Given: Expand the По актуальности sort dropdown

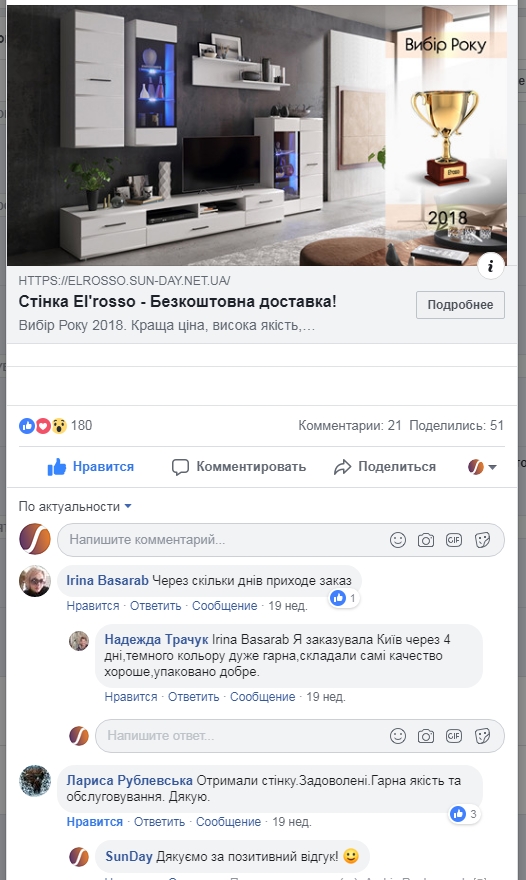Looking at the screenshot, I should click(x=75, y=506).
